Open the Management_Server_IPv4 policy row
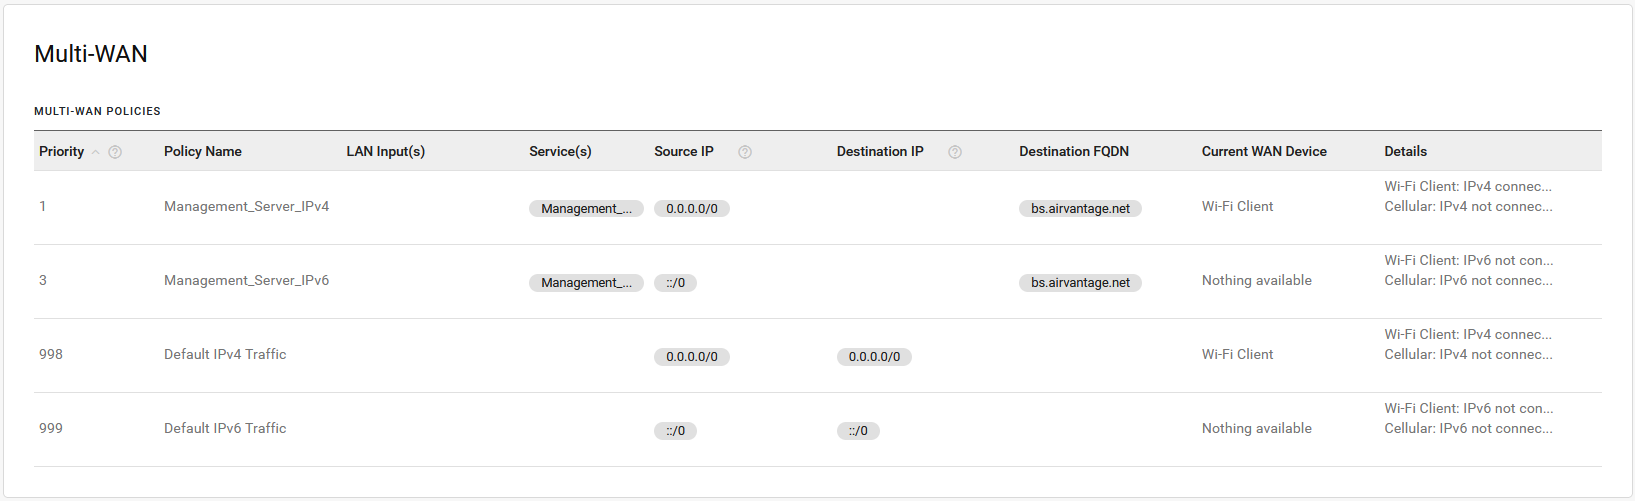Screen dimensions: 1635x501 pos(246,206)
